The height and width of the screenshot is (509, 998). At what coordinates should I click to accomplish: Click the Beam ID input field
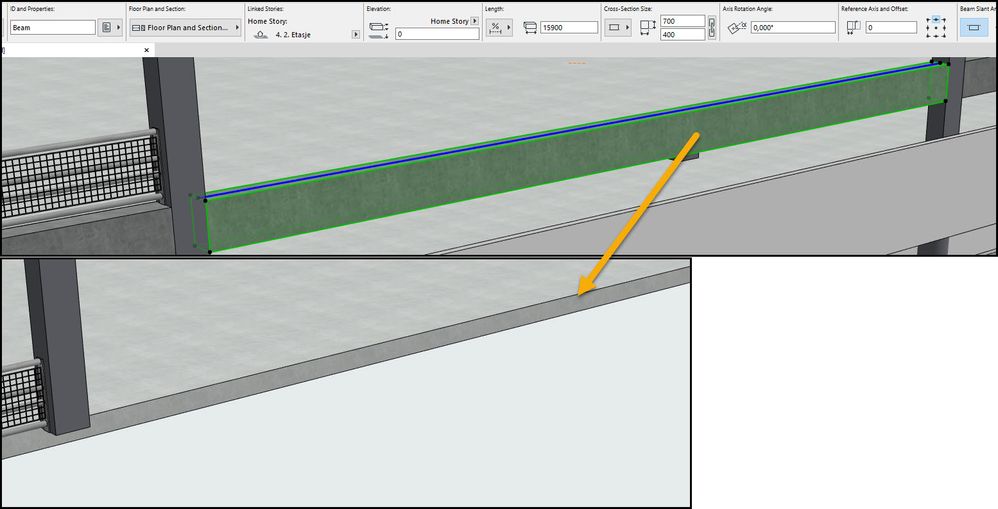52,27
